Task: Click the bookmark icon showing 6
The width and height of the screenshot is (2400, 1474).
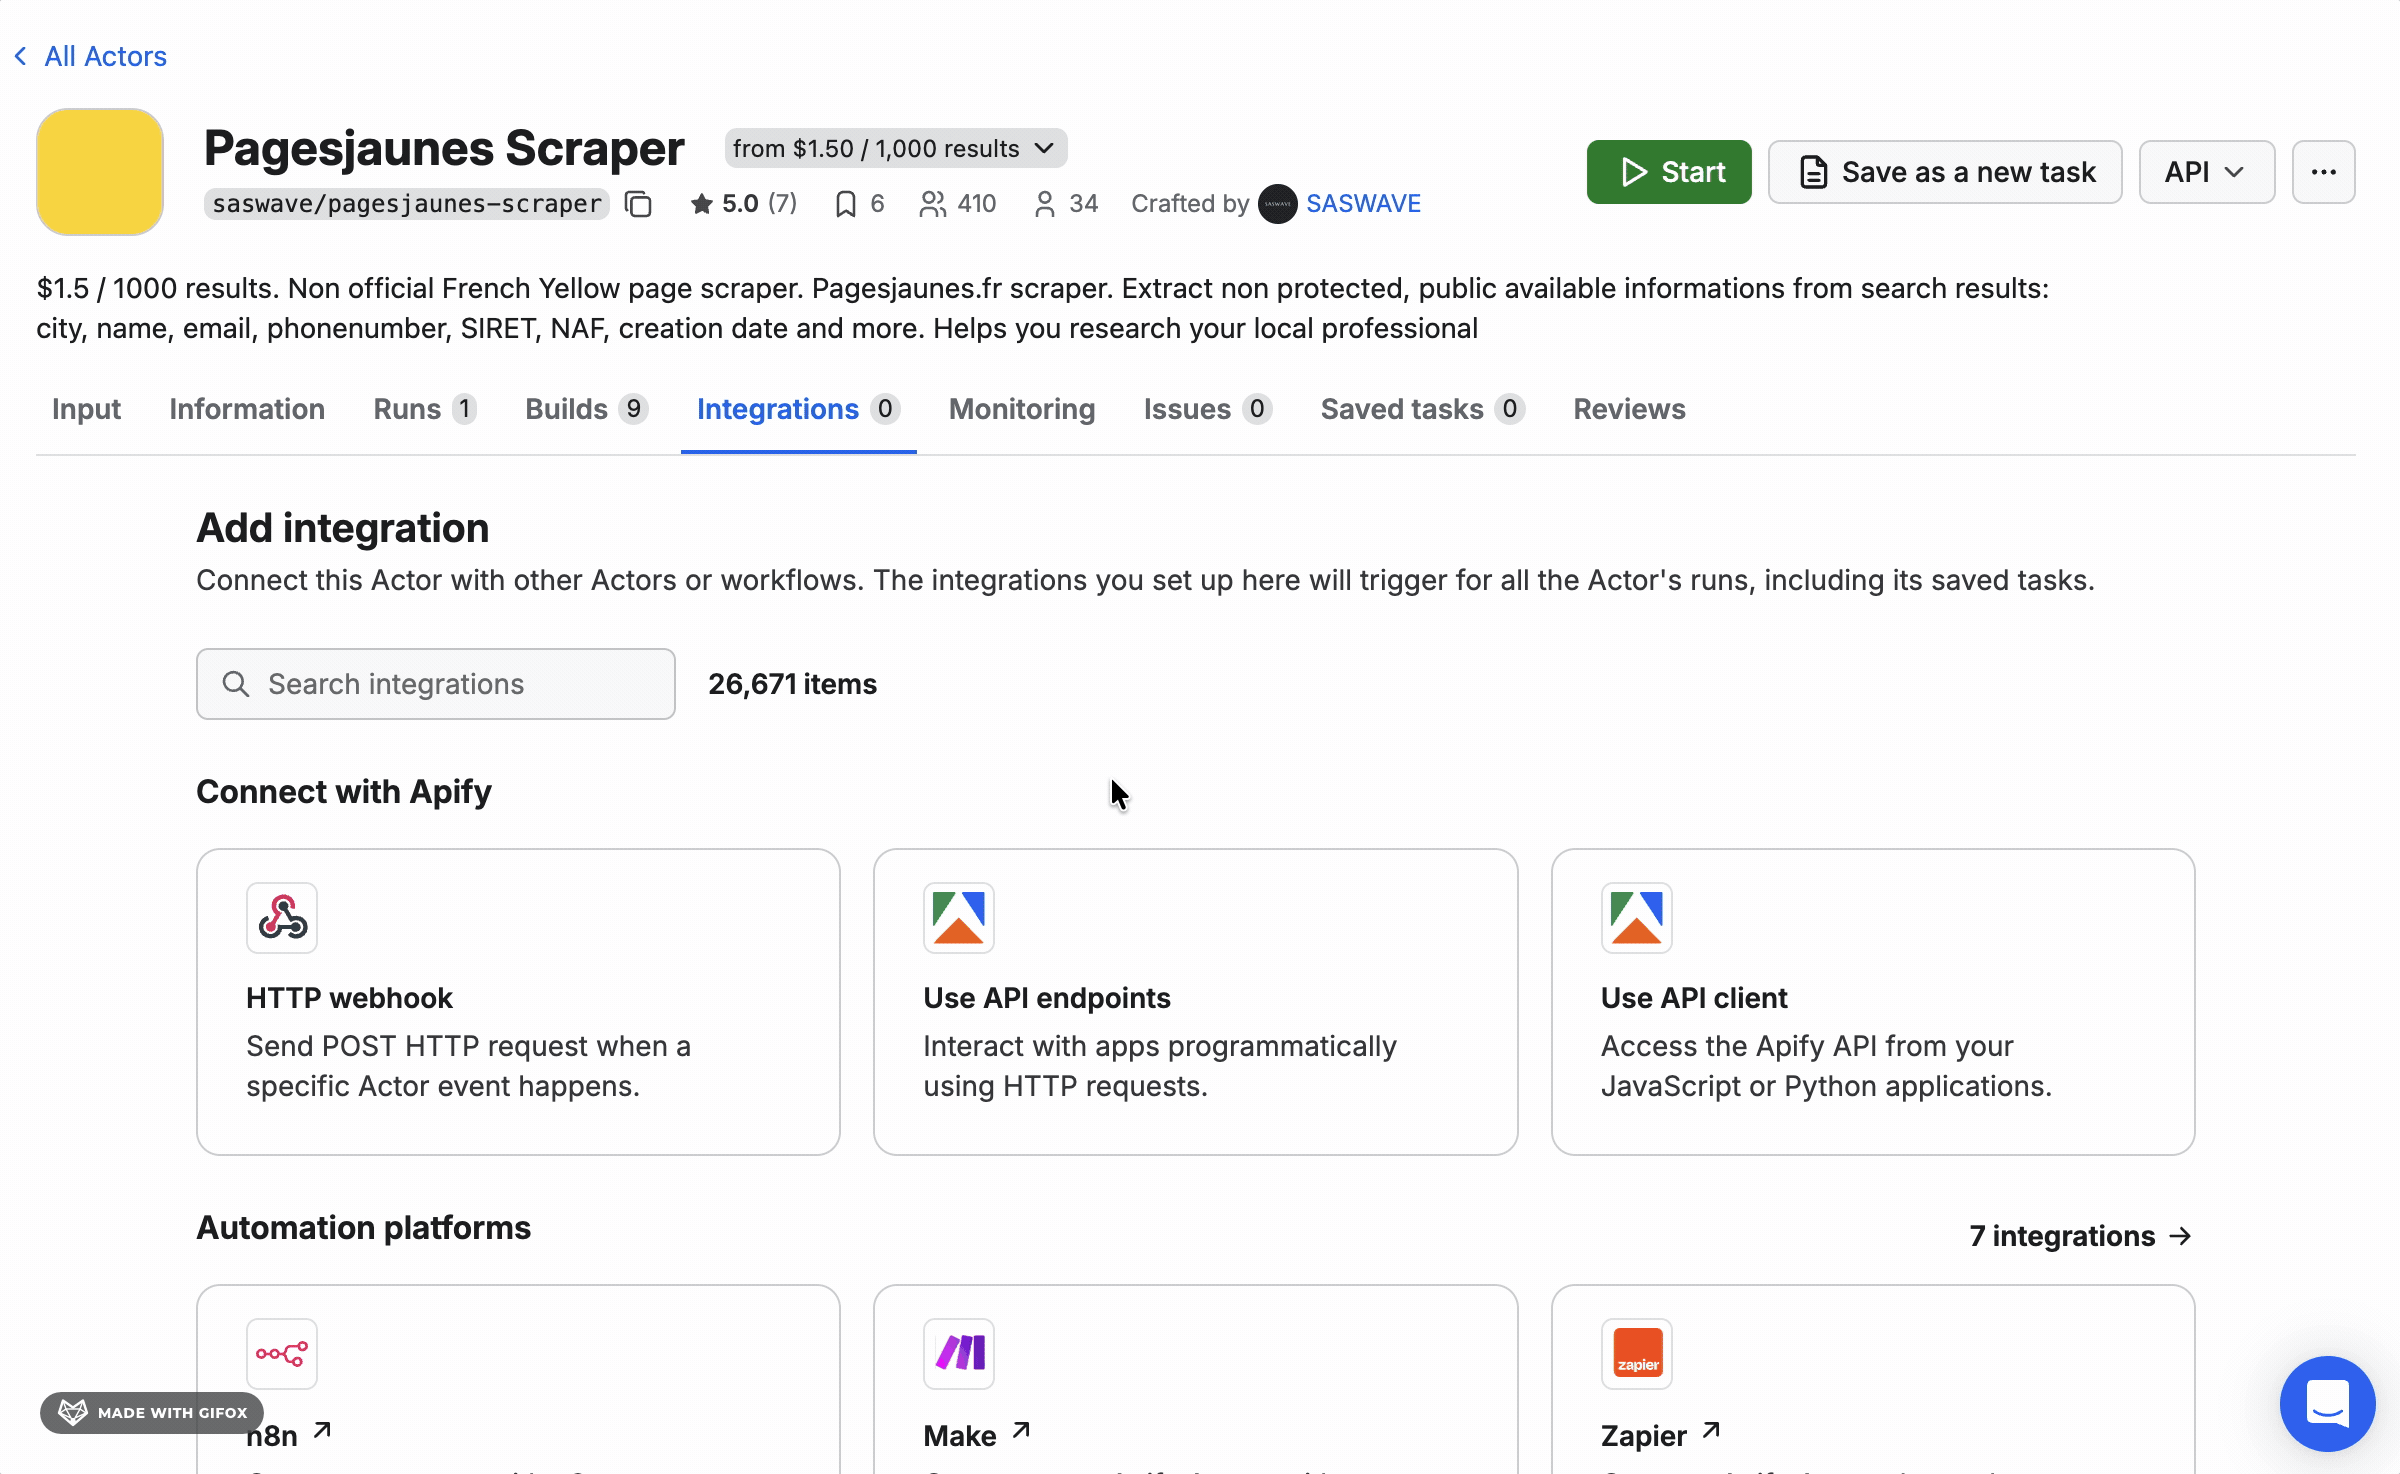Action: click(845, 204)
